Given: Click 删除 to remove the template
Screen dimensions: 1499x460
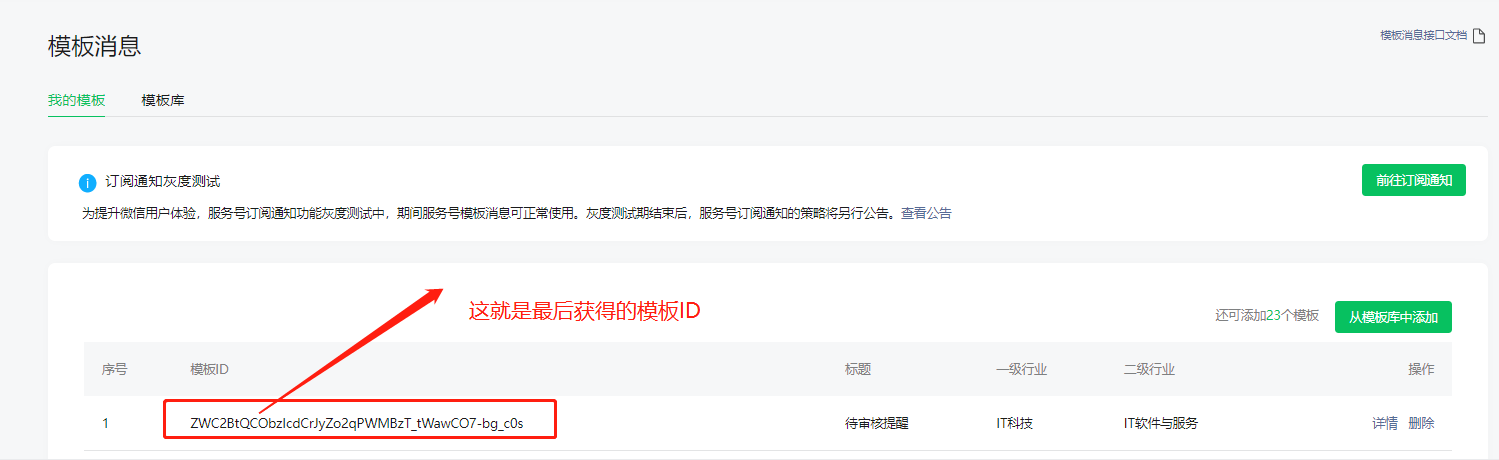Looking at the screenshot, I should click(x=1421, y=423).
